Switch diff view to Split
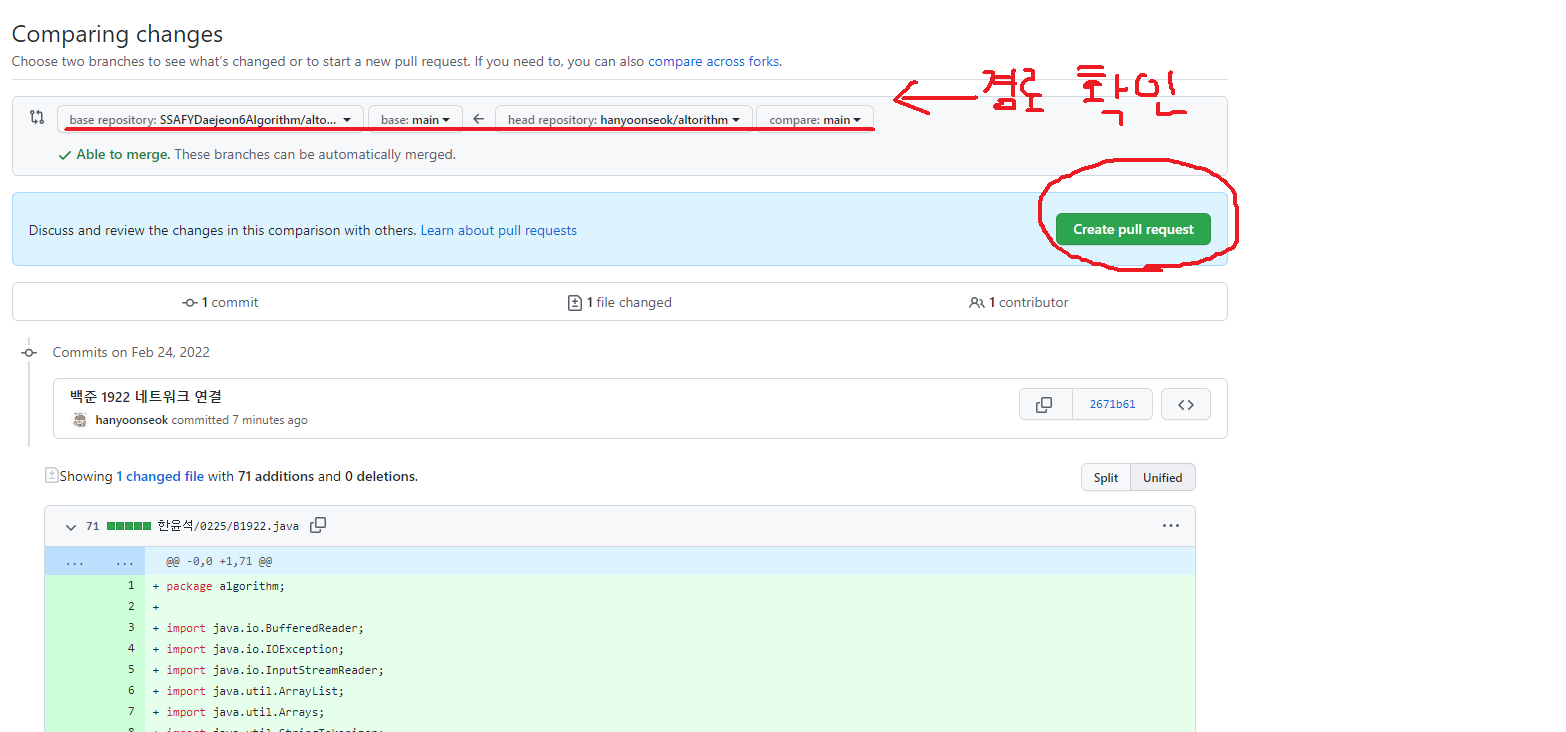The height and width of the screenshot is (732, 1566). pyautogui.click(x=1106, y=477)
